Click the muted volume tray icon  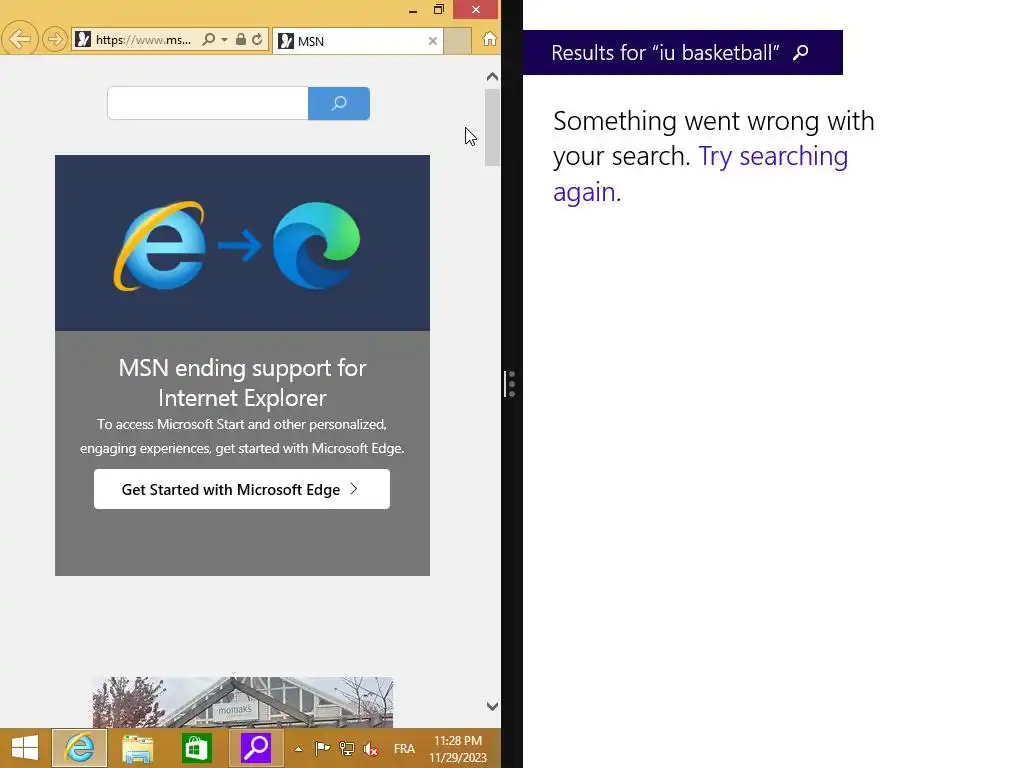pos(370,749)
